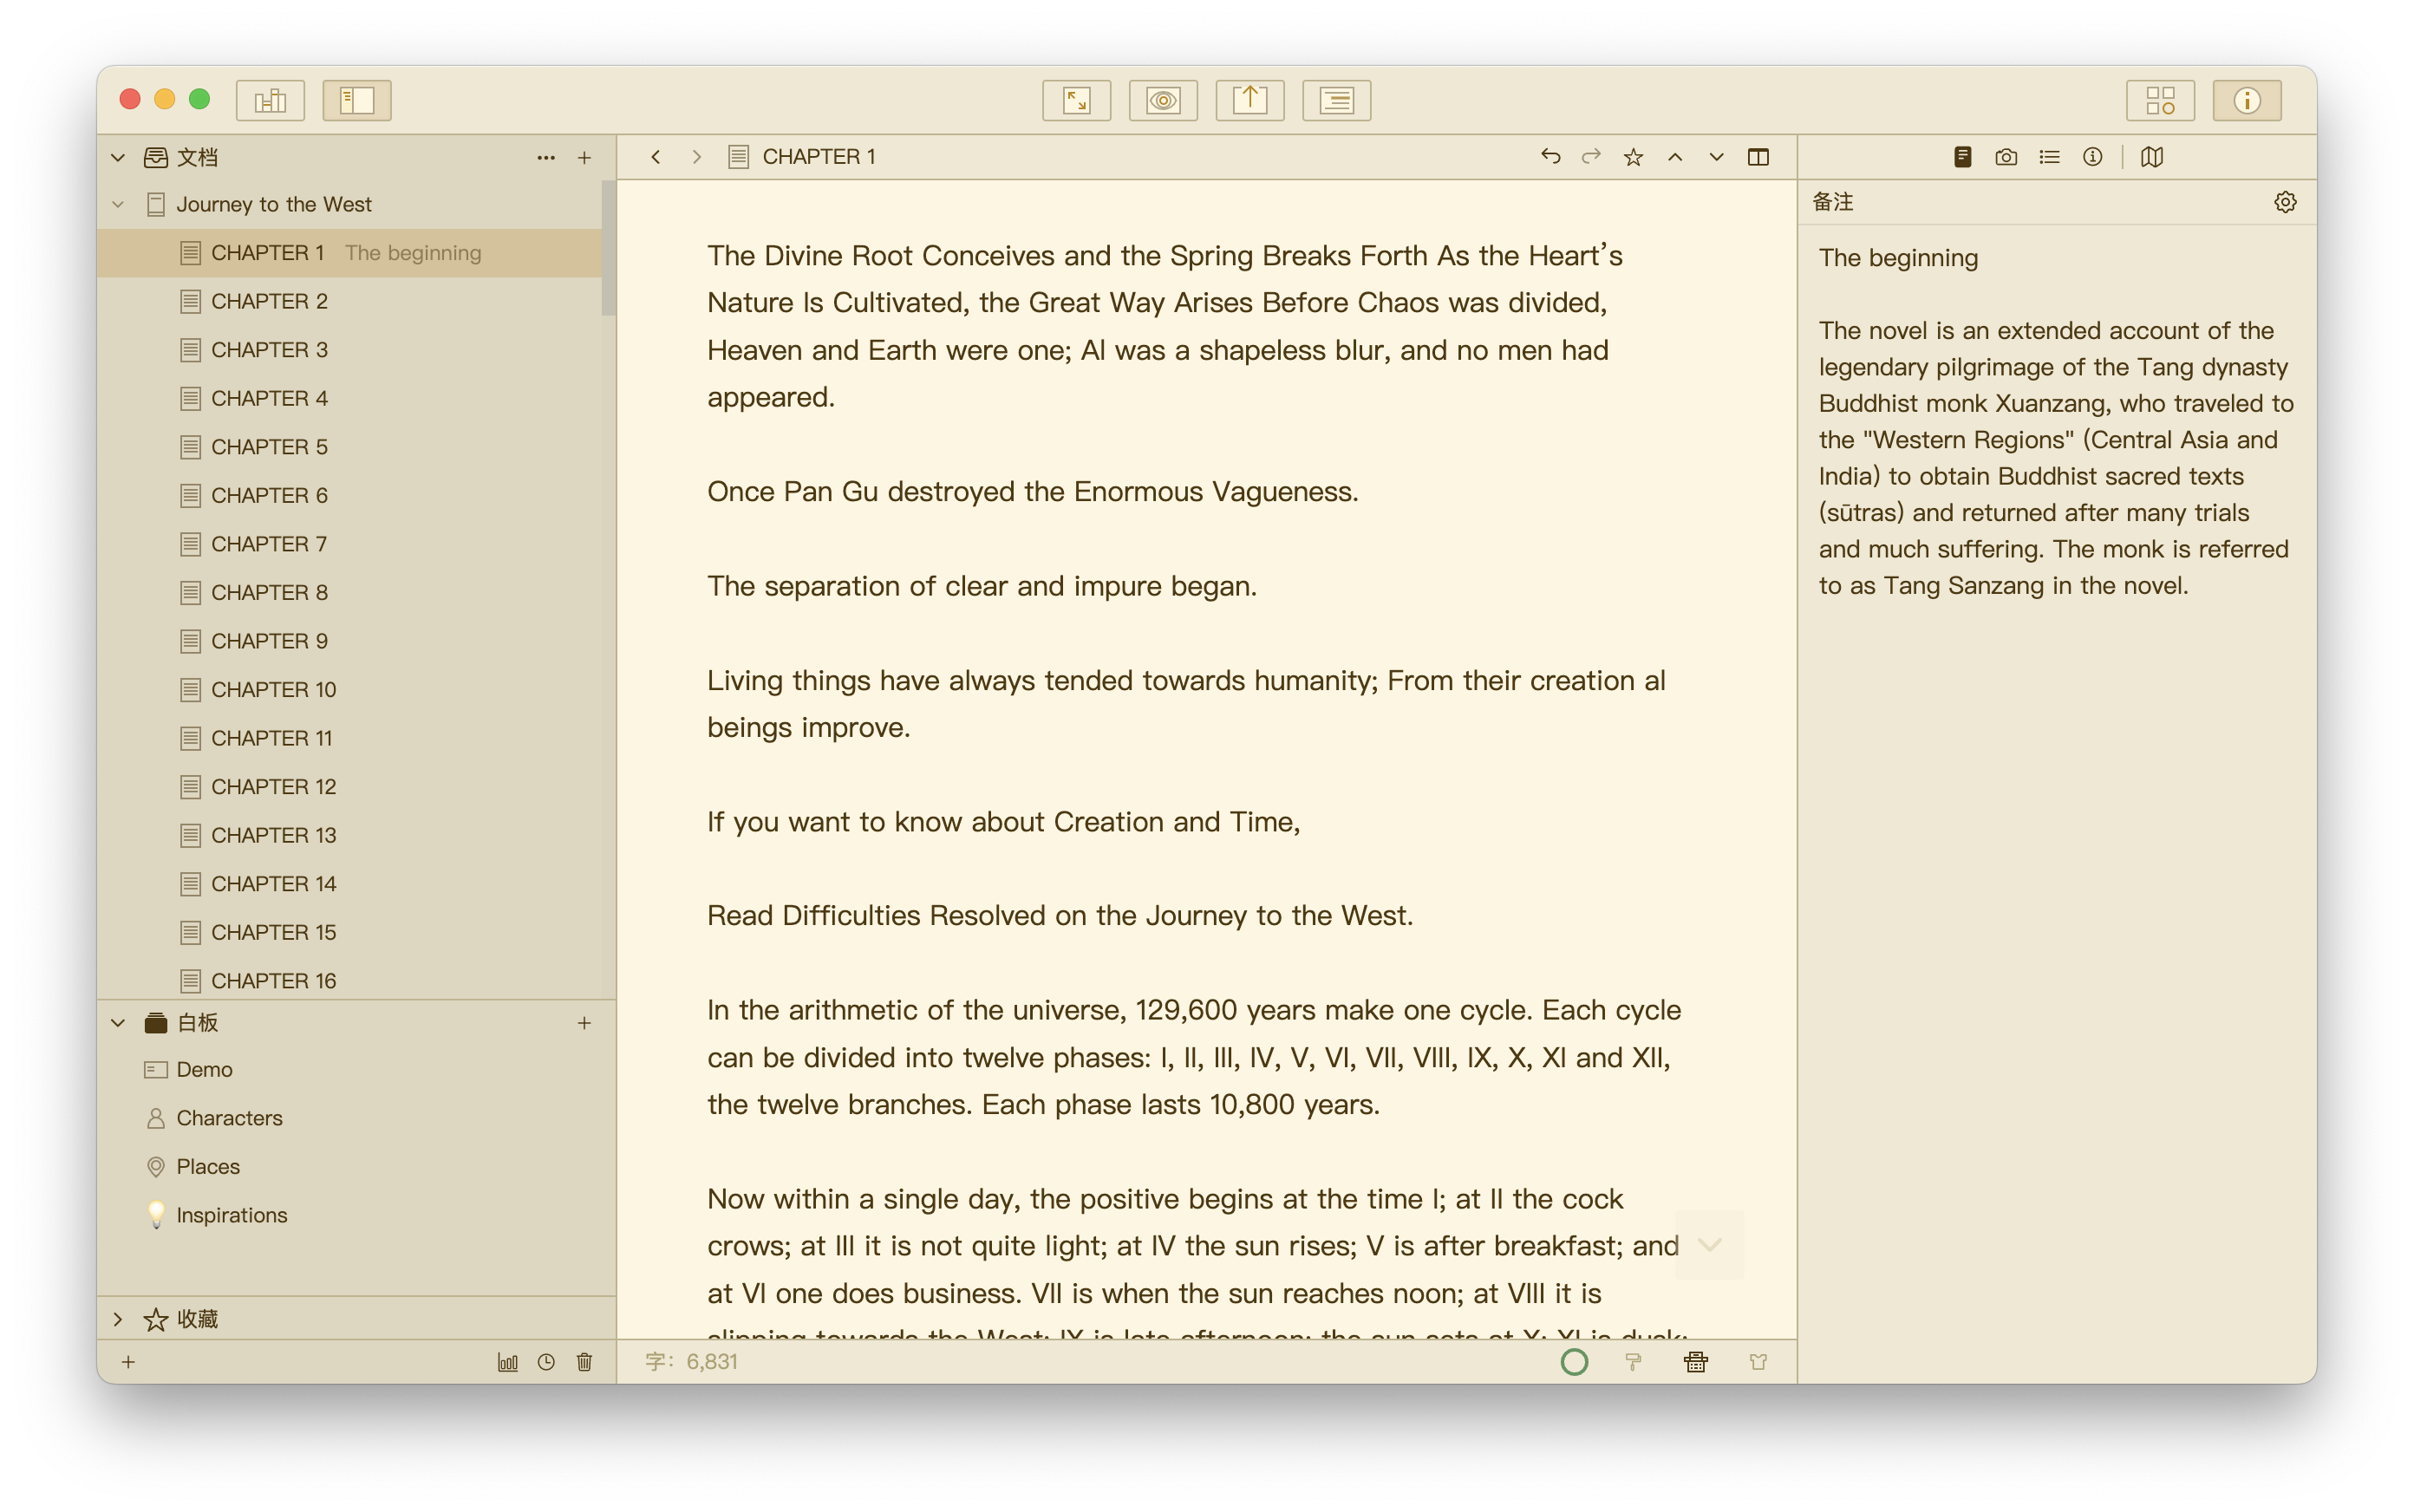The image size is (2414, 1512).
Task: Click the typewriter icon in editor footer
Action: pos(1696,1362)
